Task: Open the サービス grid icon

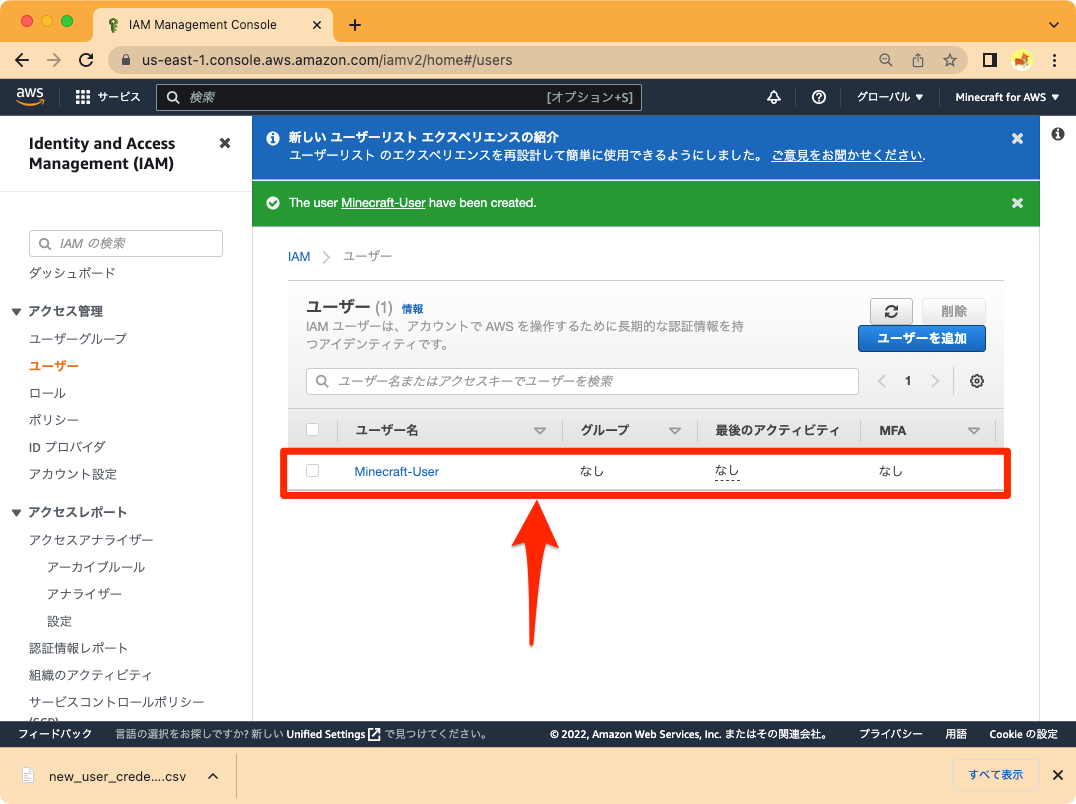Action: coord(82,96)
